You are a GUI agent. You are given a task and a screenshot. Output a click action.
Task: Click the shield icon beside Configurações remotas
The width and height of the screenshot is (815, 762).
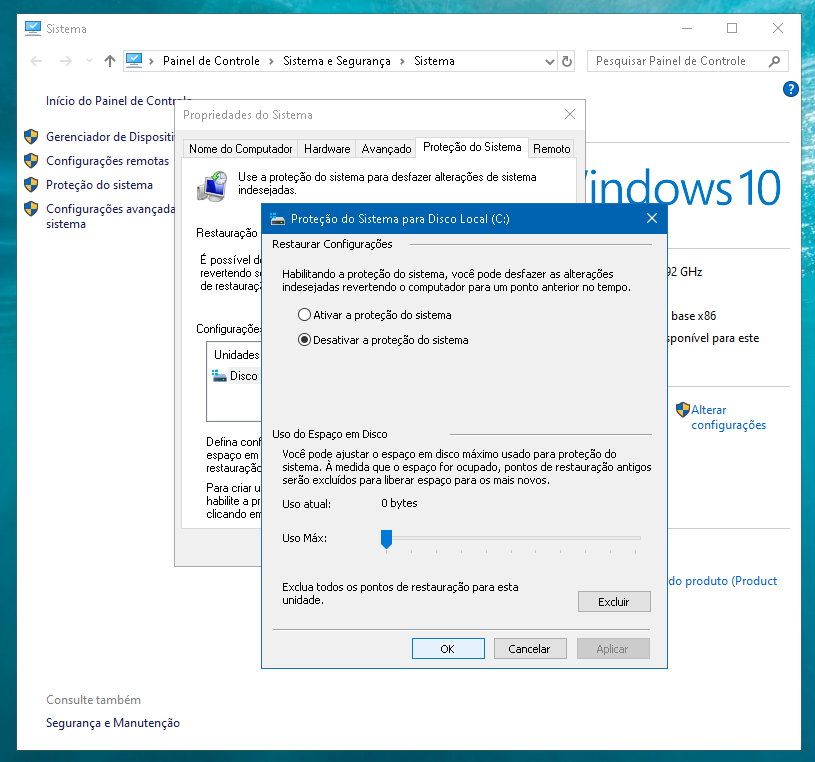pyautogui.click(x=31, y=161)
